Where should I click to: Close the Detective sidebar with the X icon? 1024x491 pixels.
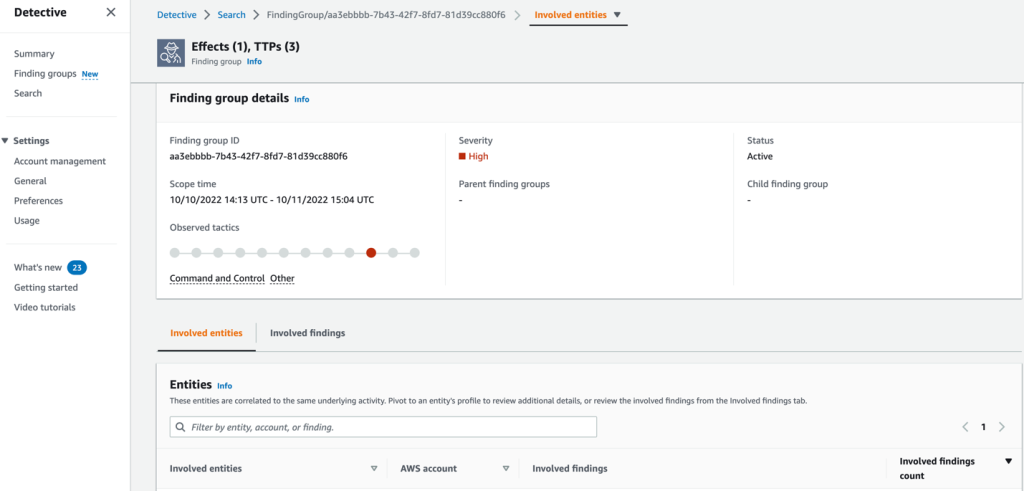pos(111,12)
